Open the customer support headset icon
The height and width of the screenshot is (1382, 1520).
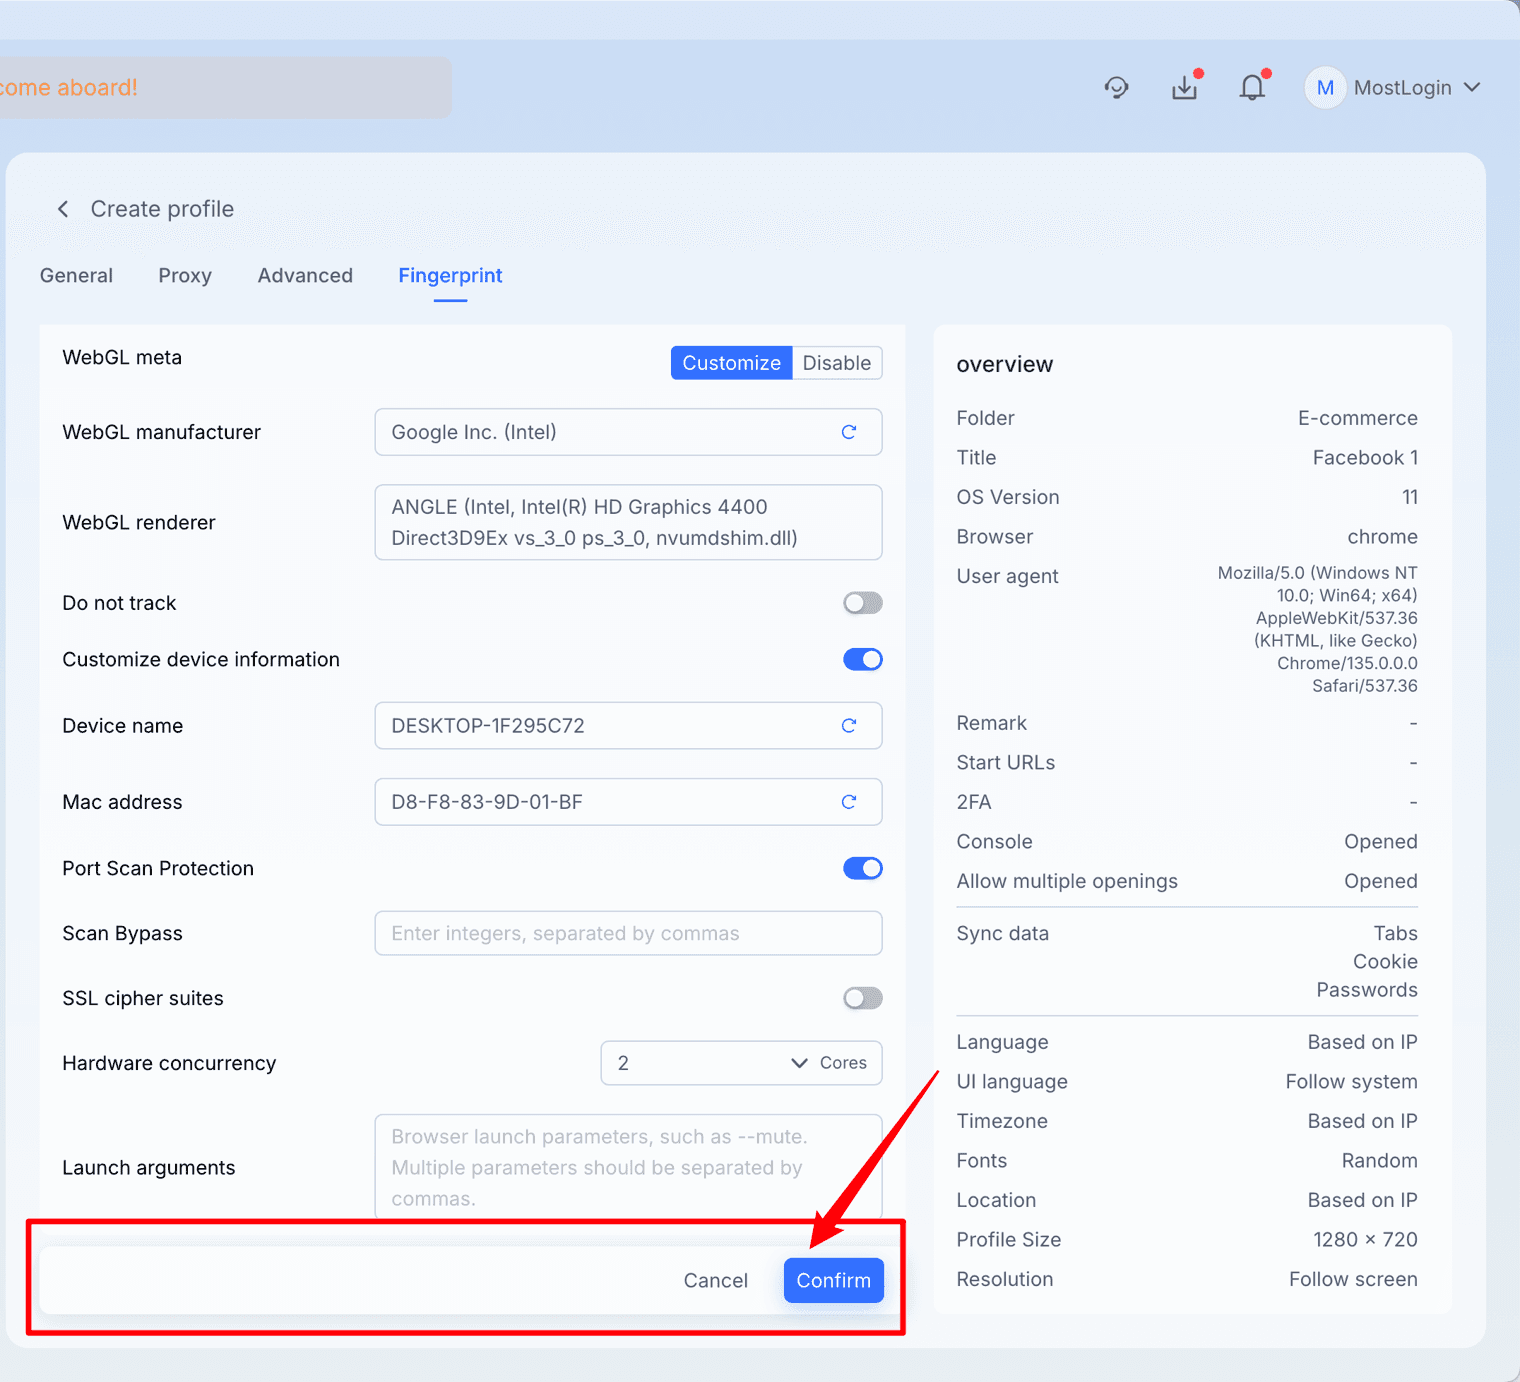[1117, 87]
